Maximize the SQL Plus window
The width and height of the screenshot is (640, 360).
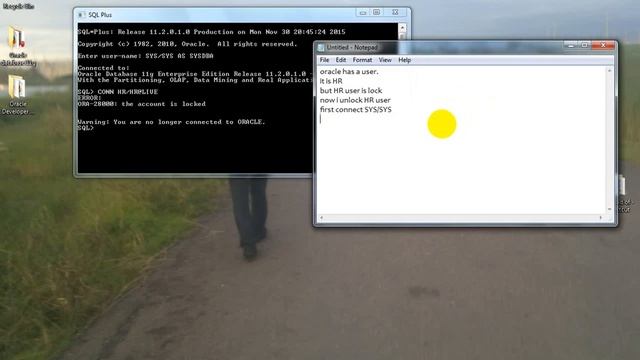(x=376, y=13)
